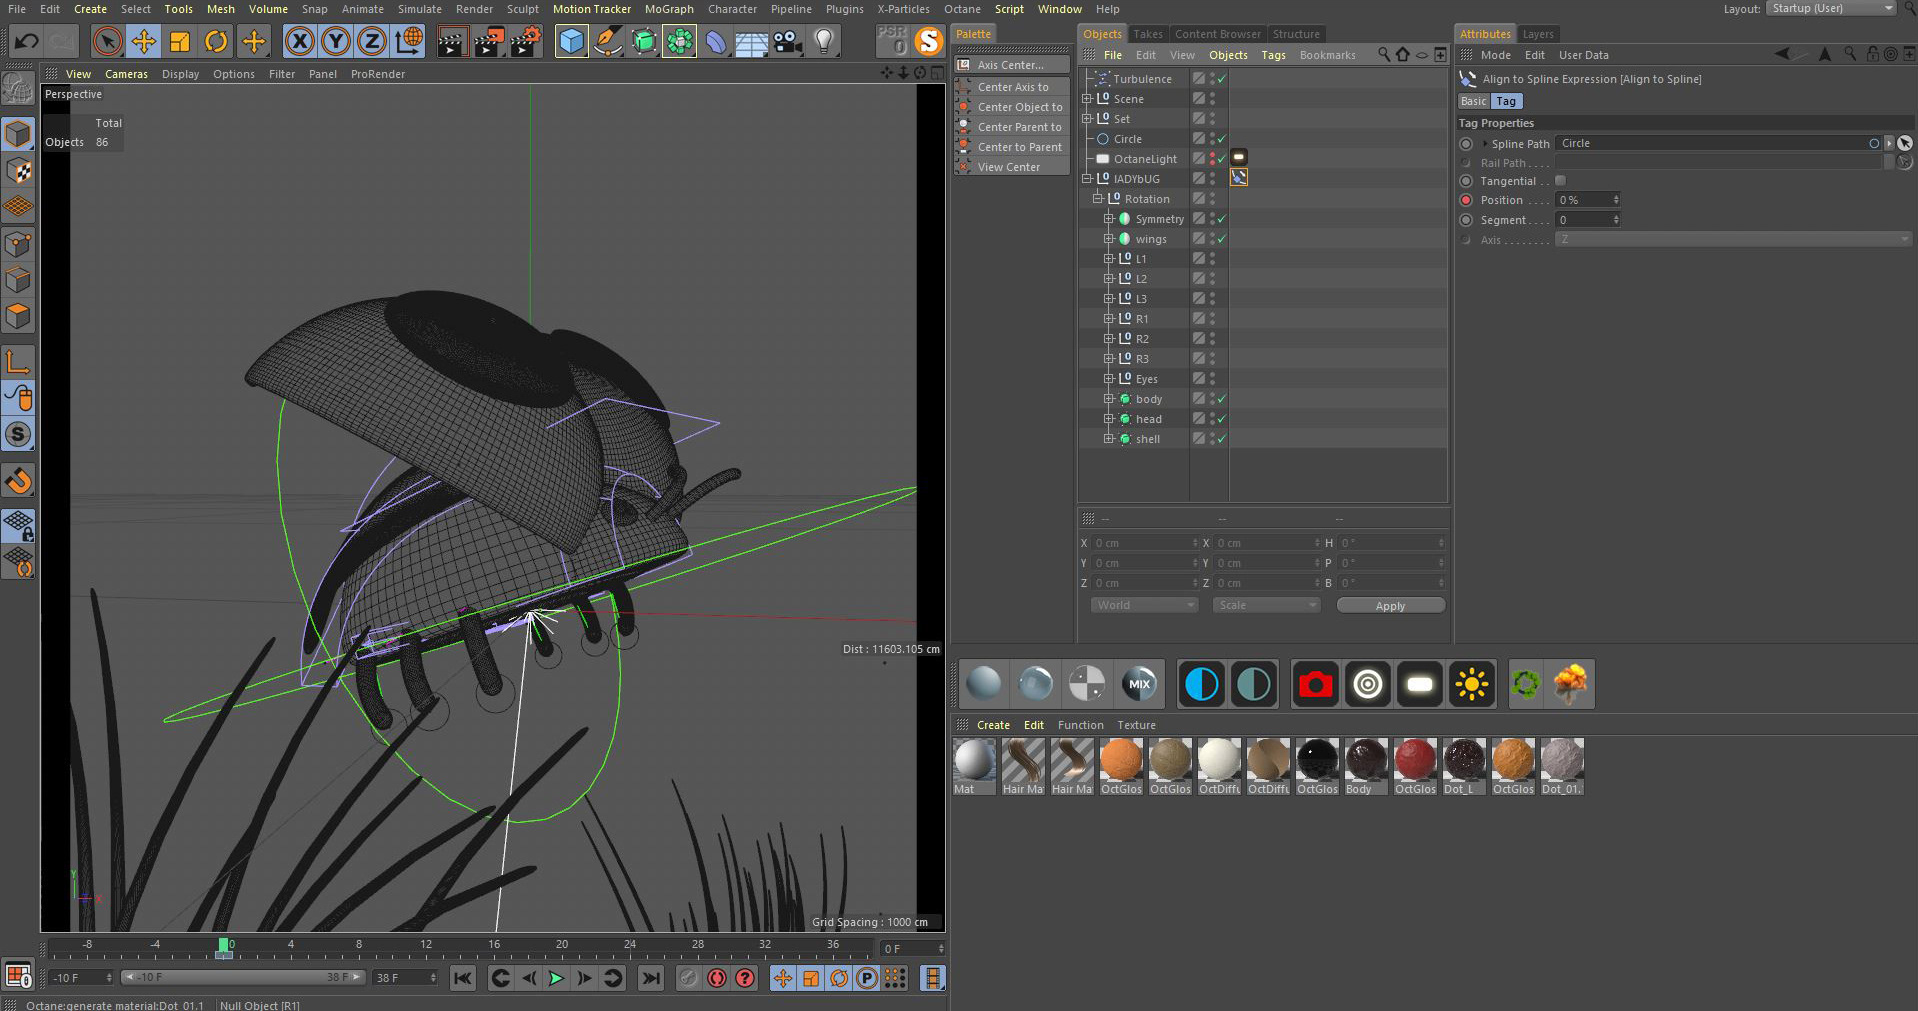Toggle Z axis lock
The width and height of the screenshot is (1918, 1011).
[x=372, y=41]
